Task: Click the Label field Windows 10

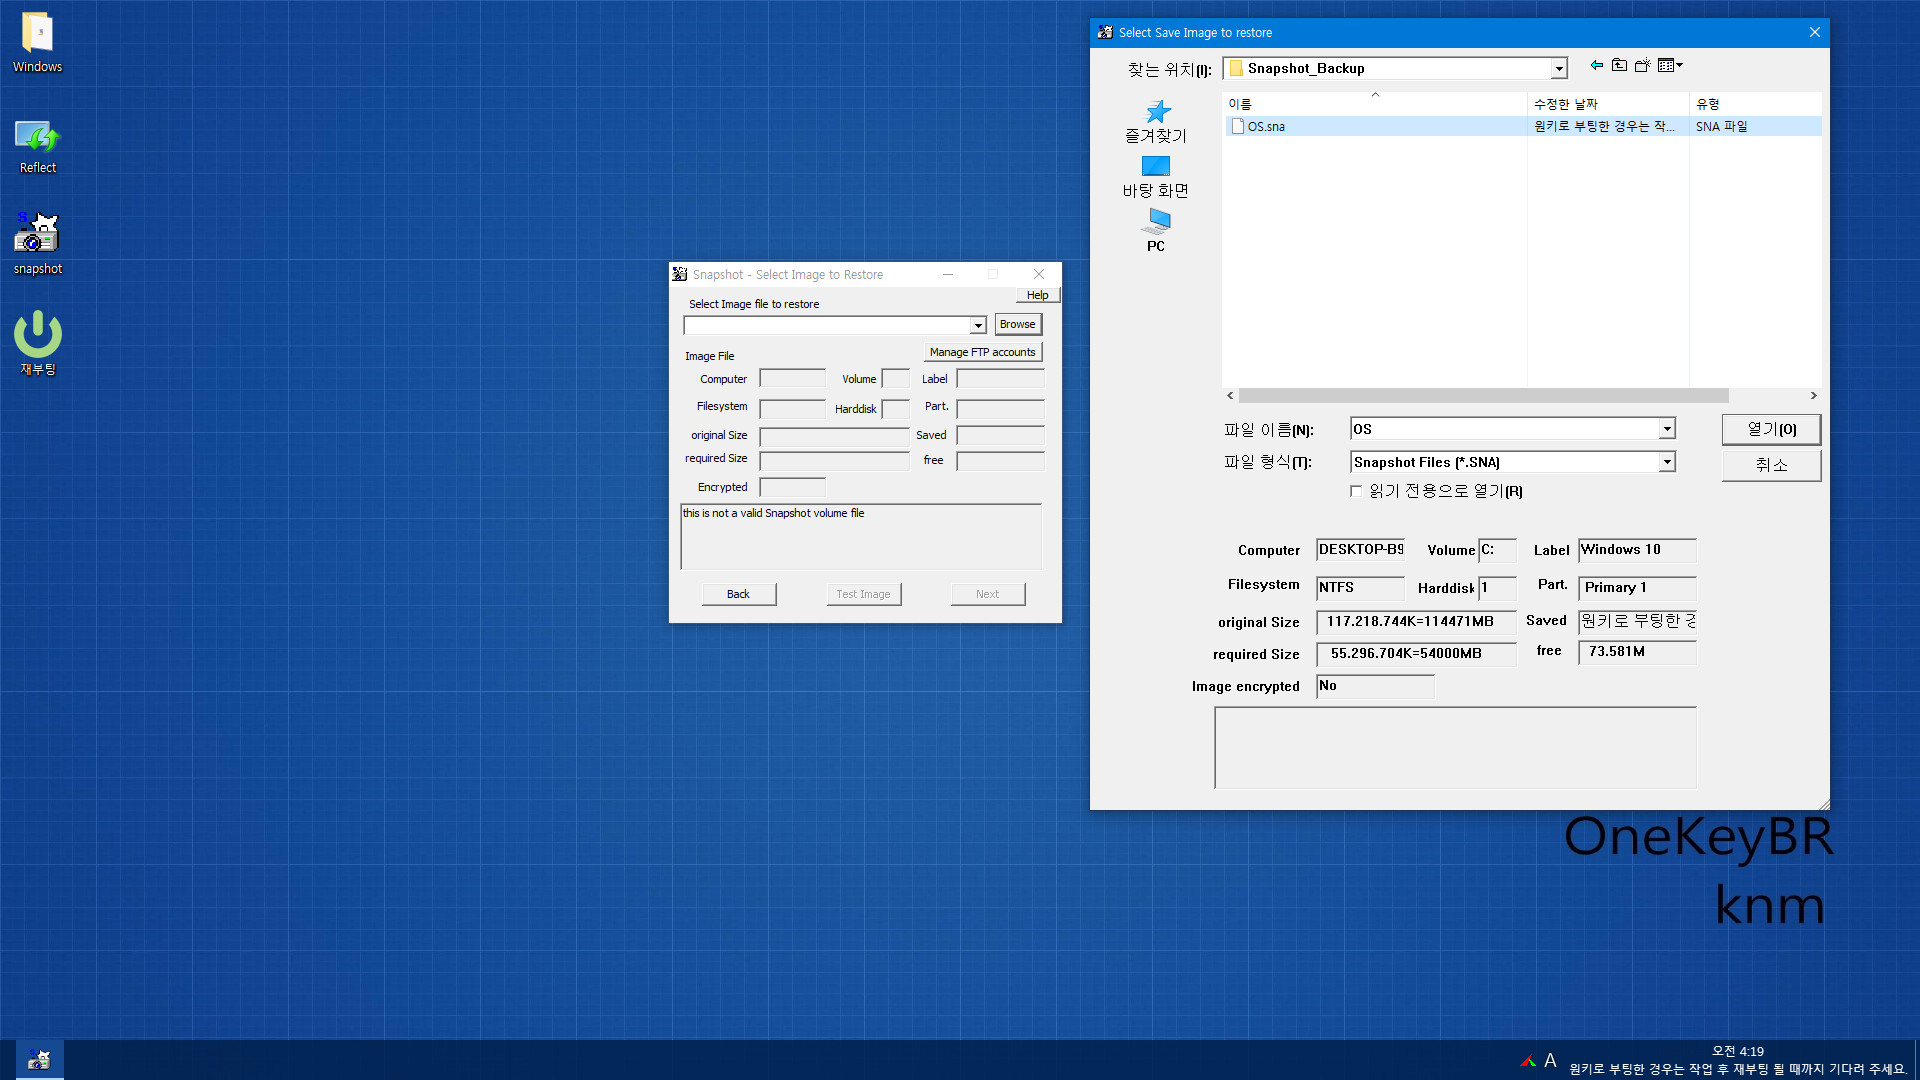Action: coord(1638,550)
